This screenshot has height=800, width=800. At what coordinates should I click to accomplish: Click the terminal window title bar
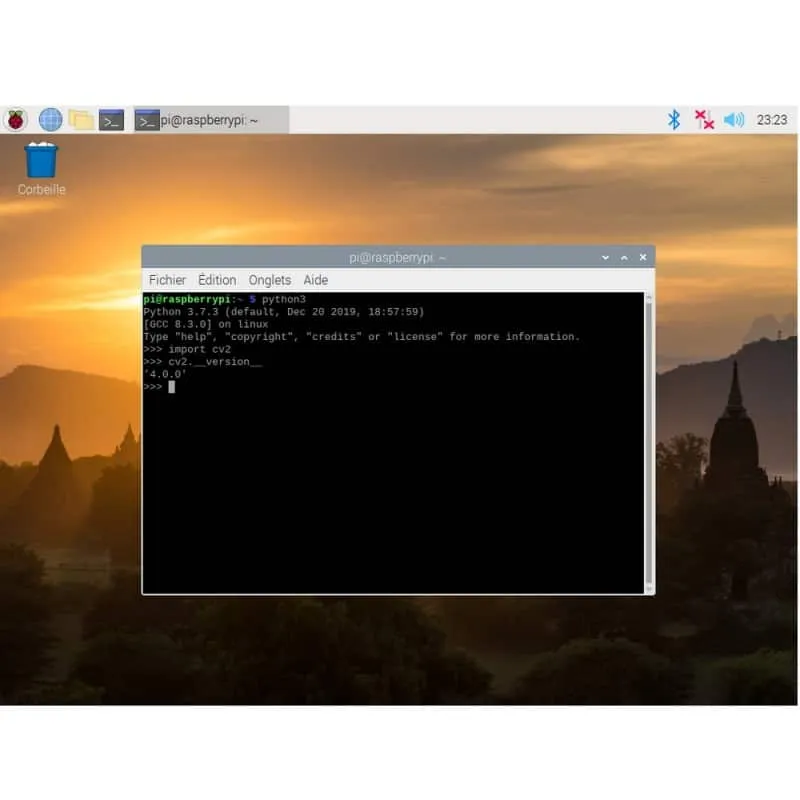pos(398,257)
